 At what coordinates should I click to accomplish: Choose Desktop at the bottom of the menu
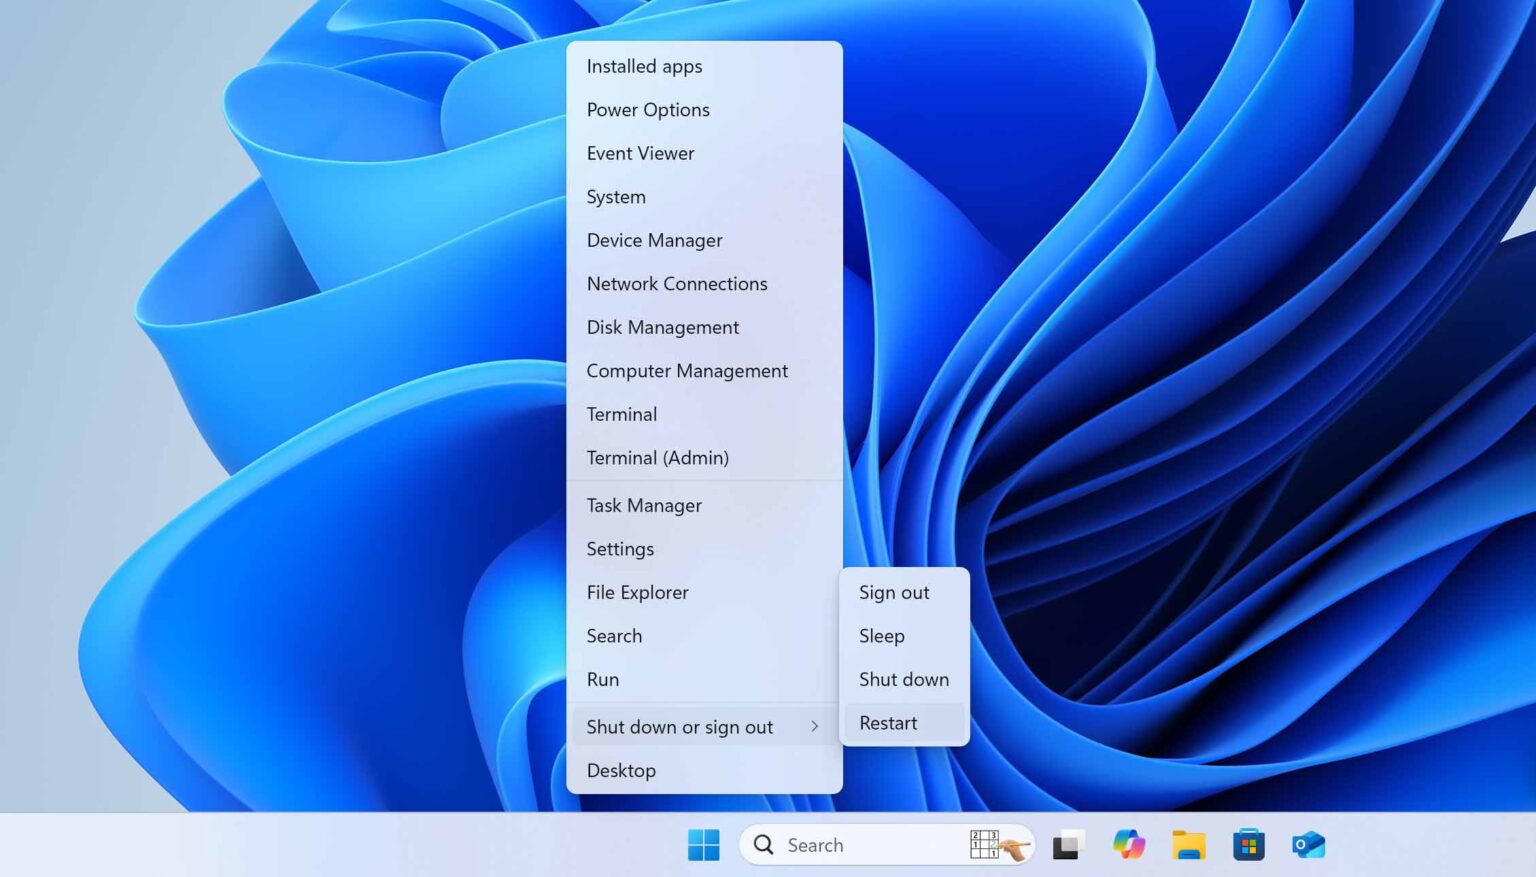pyautogui.click(x=621, y=771)
